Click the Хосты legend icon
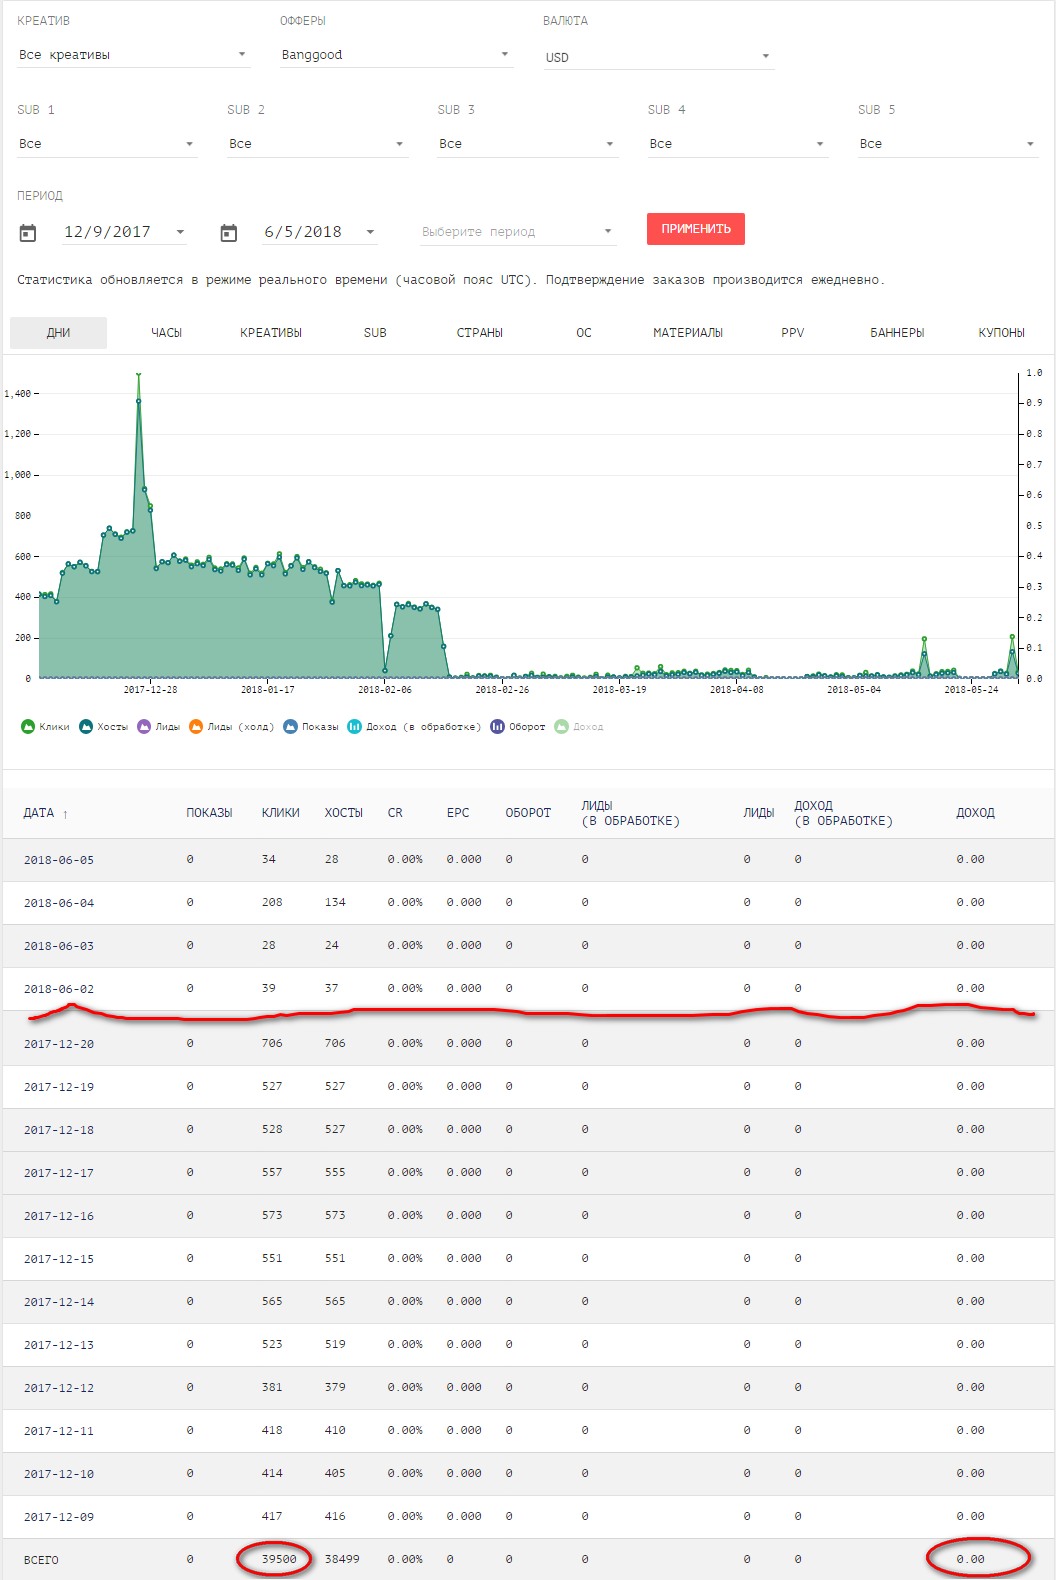The image size is (1056, 1580). (86, 727)
